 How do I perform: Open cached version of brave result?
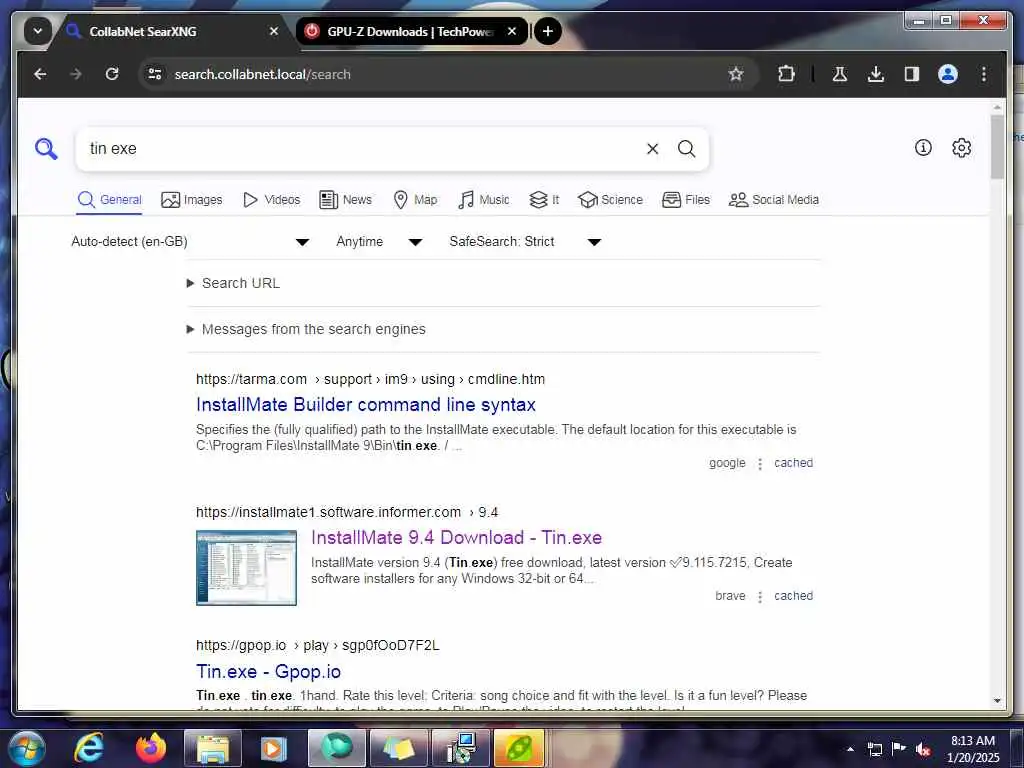[x=793, y=596]
